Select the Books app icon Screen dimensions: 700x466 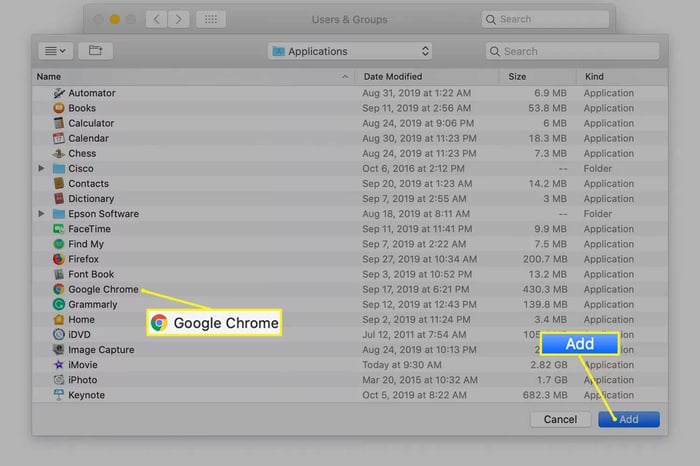59,108
